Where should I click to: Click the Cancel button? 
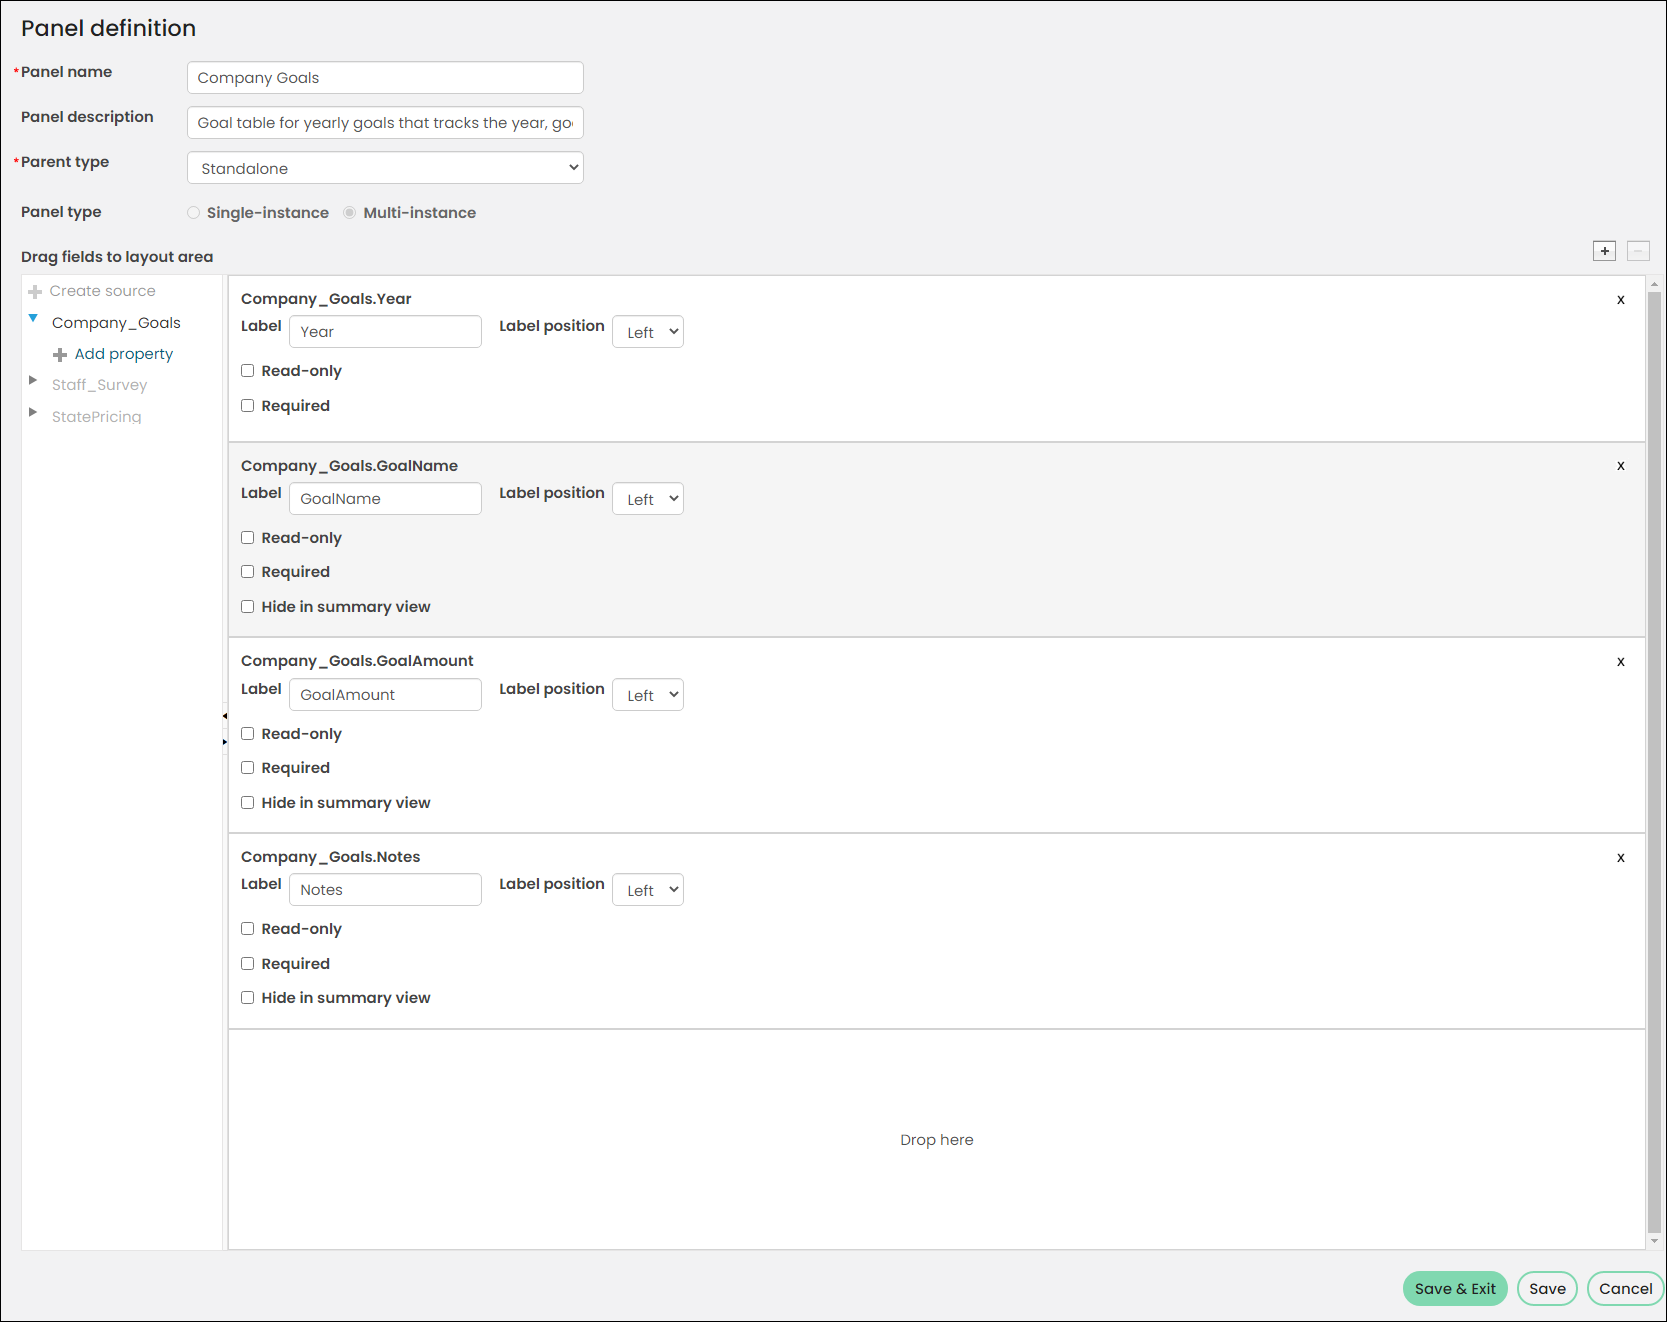(x=1626, y=1289)
